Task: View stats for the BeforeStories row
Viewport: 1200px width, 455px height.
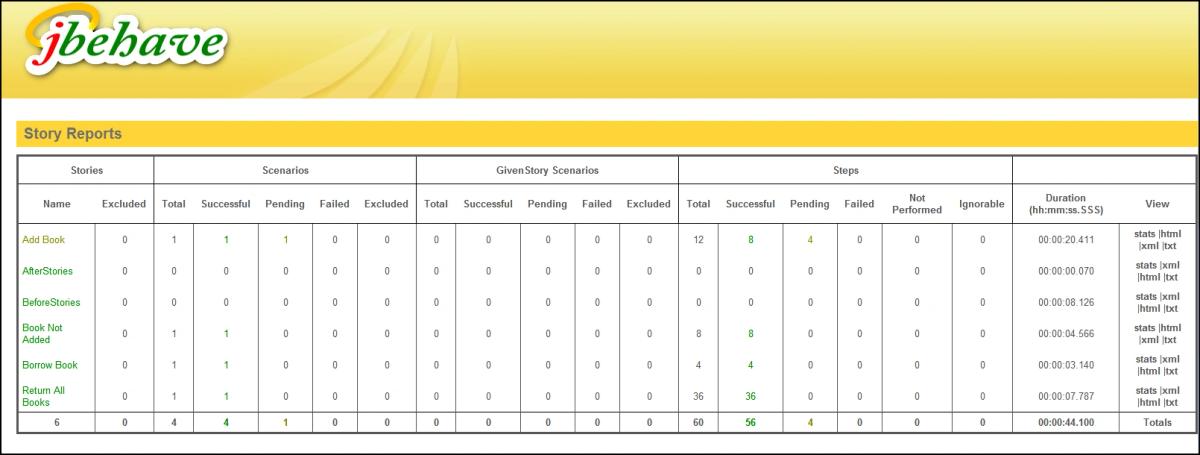Action: coord(1144,296)
